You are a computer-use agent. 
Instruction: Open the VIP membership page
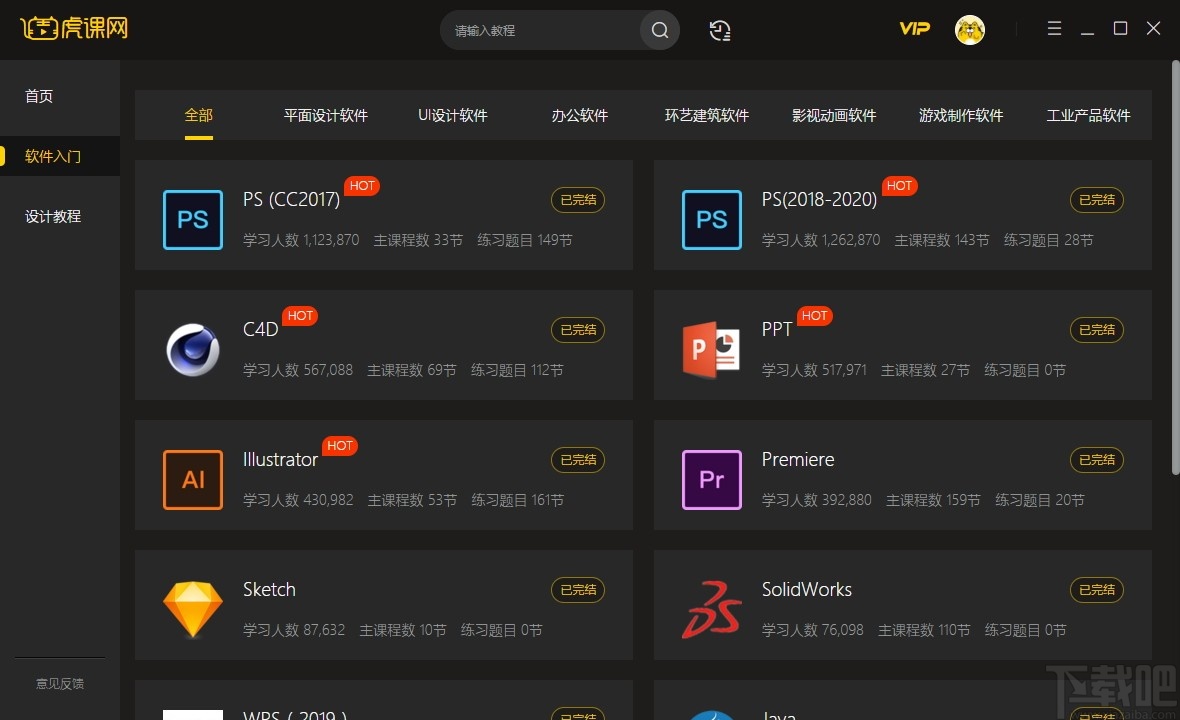[x=913, y=29]
